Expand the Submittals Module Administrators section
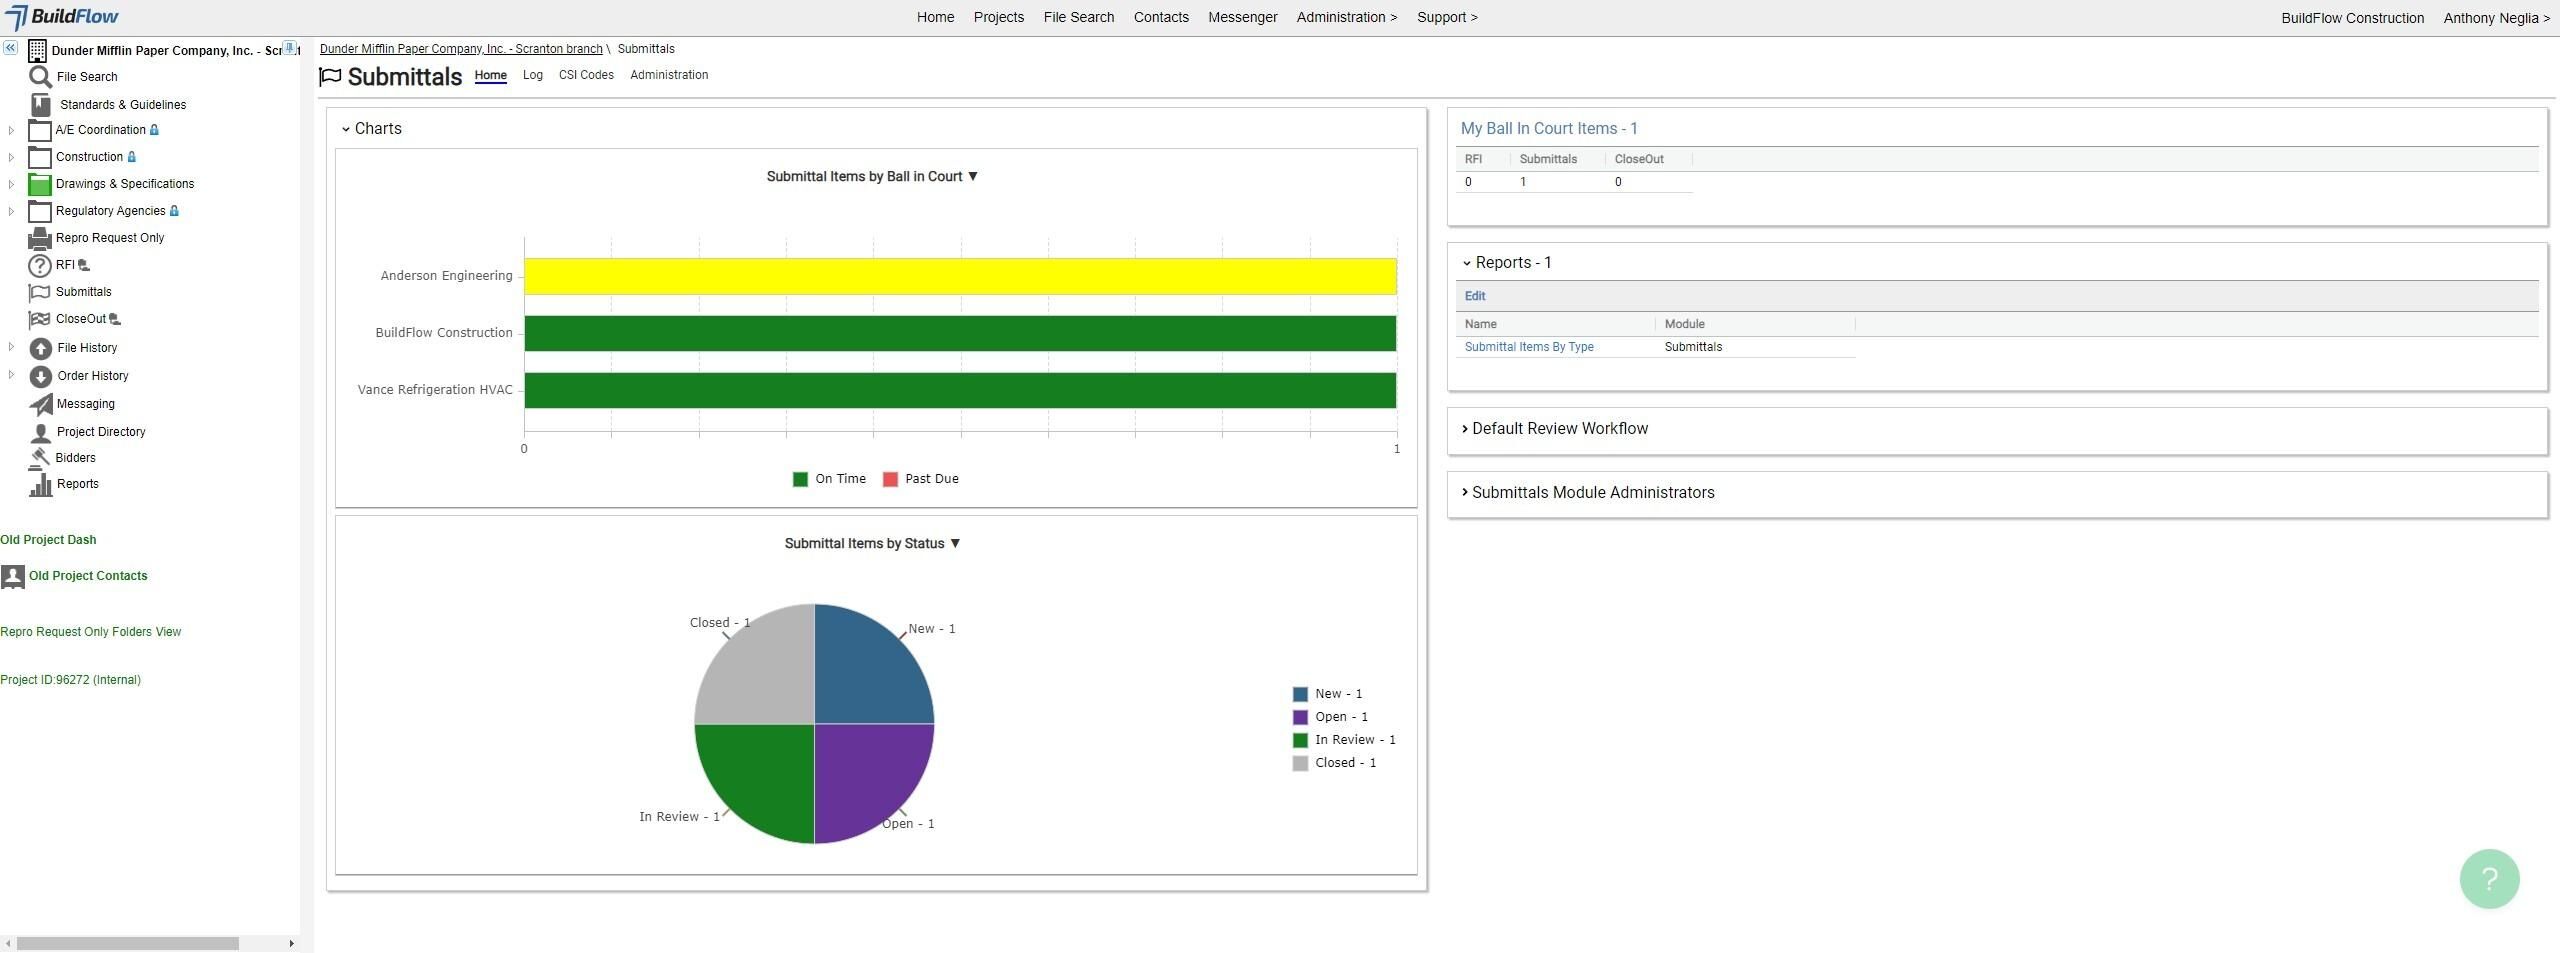Viewport: 2560px width, 953px height. (x=1465, y=493)
